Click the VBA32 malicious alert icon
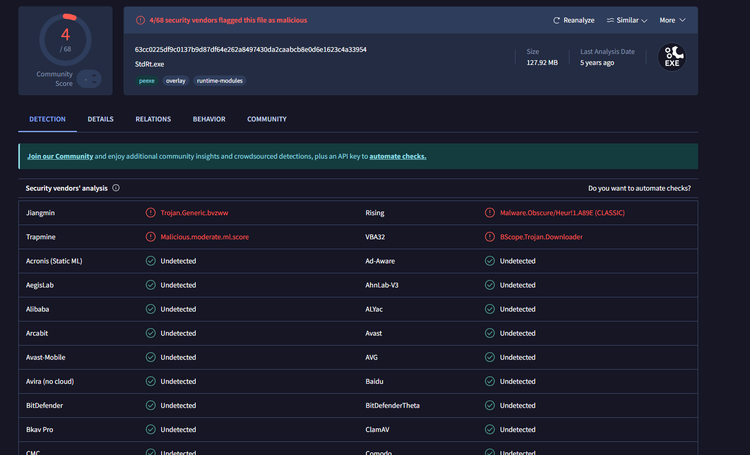The width and height of the screenshot is (750, 455). pos(490,237)
